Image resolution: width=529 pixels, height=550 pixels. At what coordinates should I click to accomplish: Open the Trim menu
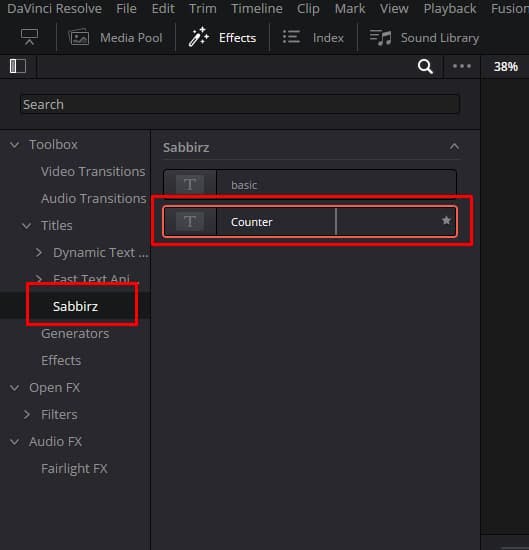coord(202,8)
